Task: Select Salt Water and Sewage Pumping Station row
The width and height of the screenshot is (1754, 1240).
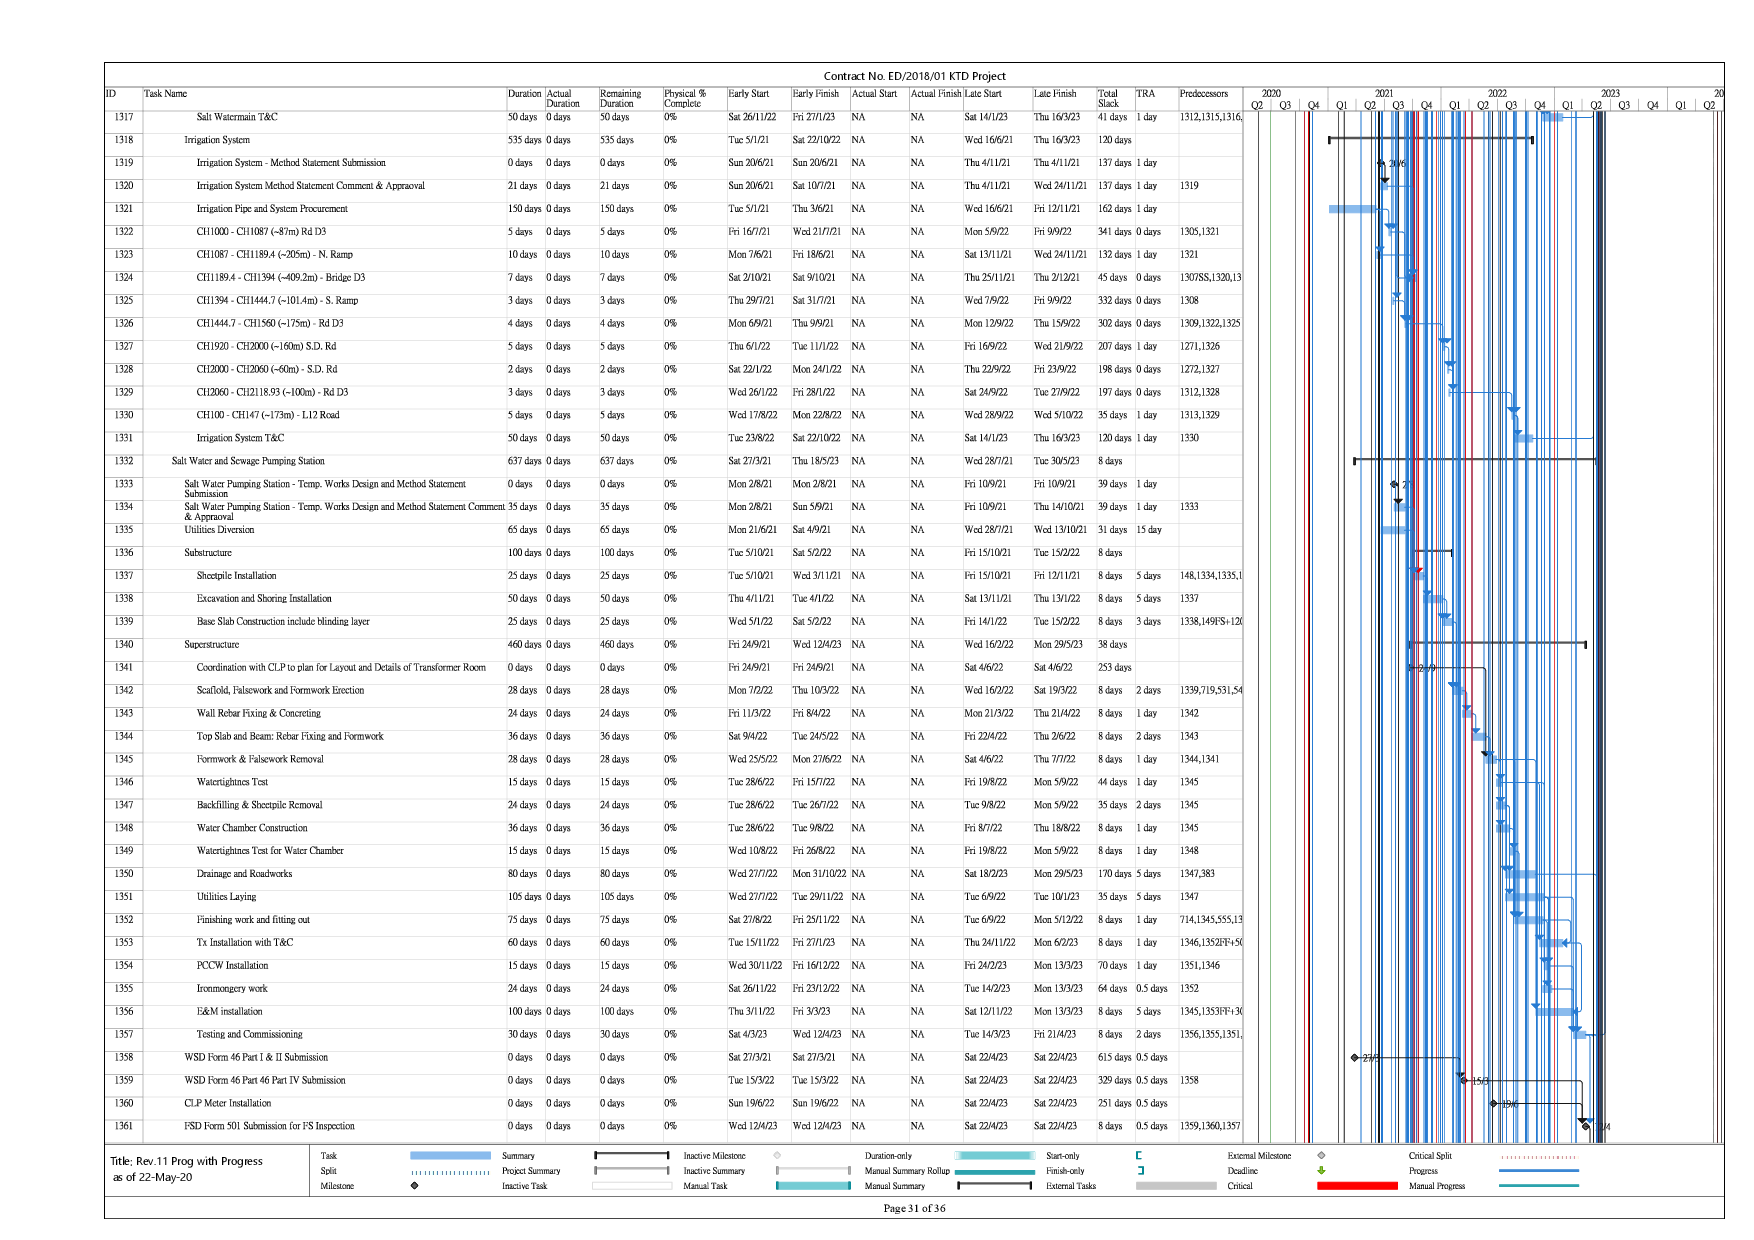Action: point(248,461)
